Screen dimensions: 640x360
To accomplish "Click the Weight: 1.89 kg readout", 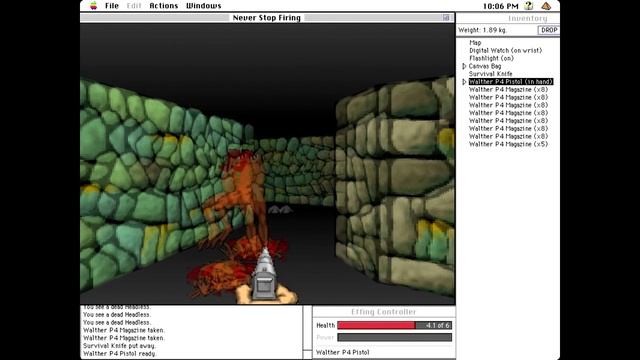I will tap(482, 30).
